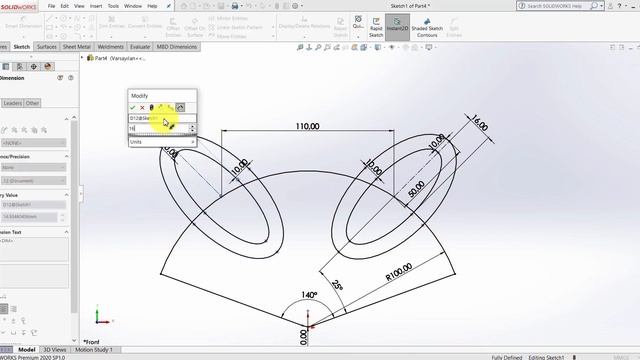Open the <NONE> style dropdown
The width and height of the screenshot is (640, 360).
(x=33, y=143)
